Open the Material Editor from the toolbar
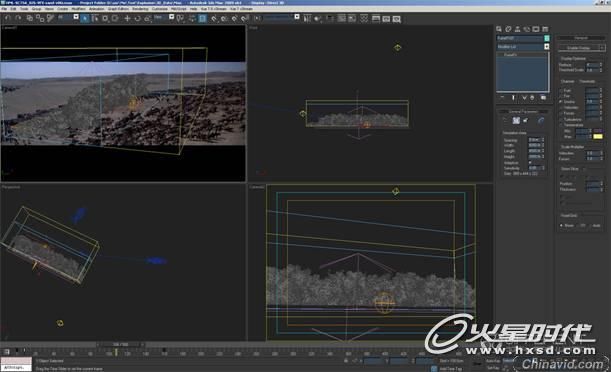The image size is (611, 372). 365,18
